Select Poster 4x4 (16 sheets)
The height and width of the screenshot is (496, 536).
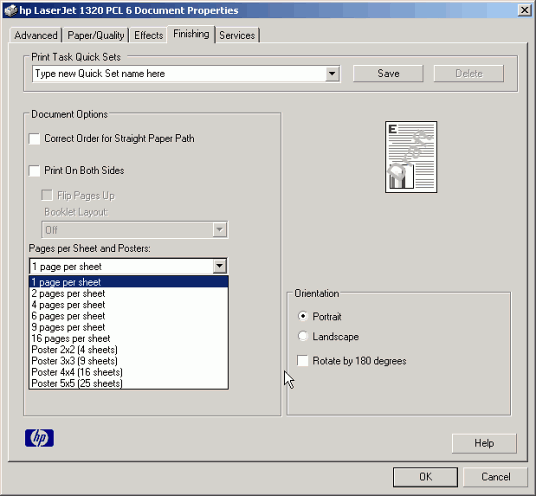pyautogui.click(x=129, y=372)
